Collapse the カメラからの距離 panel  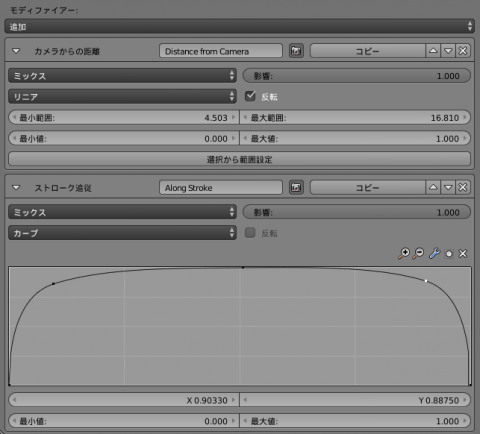(x=16, y=51)
